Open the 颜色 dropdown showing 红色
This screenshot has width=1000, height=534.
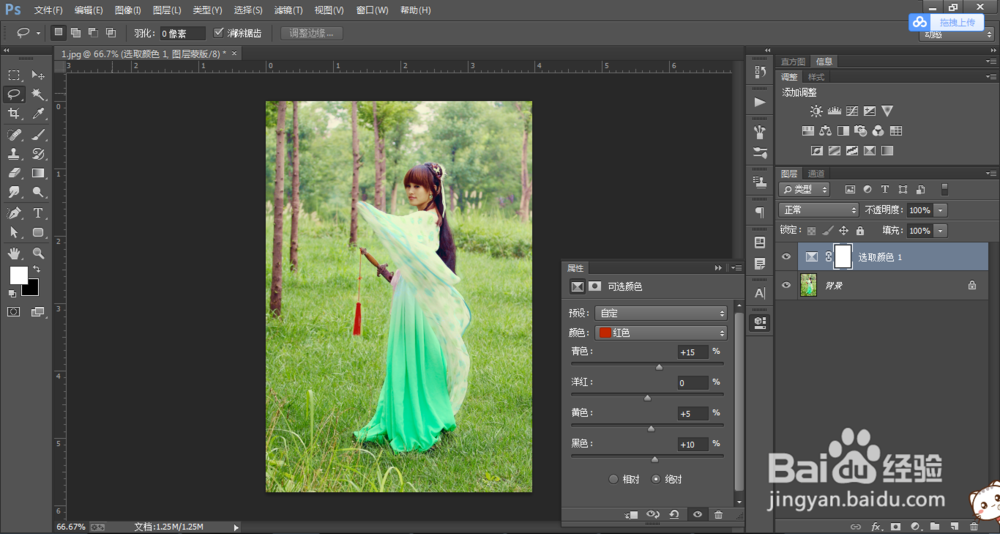pos(661,332)
